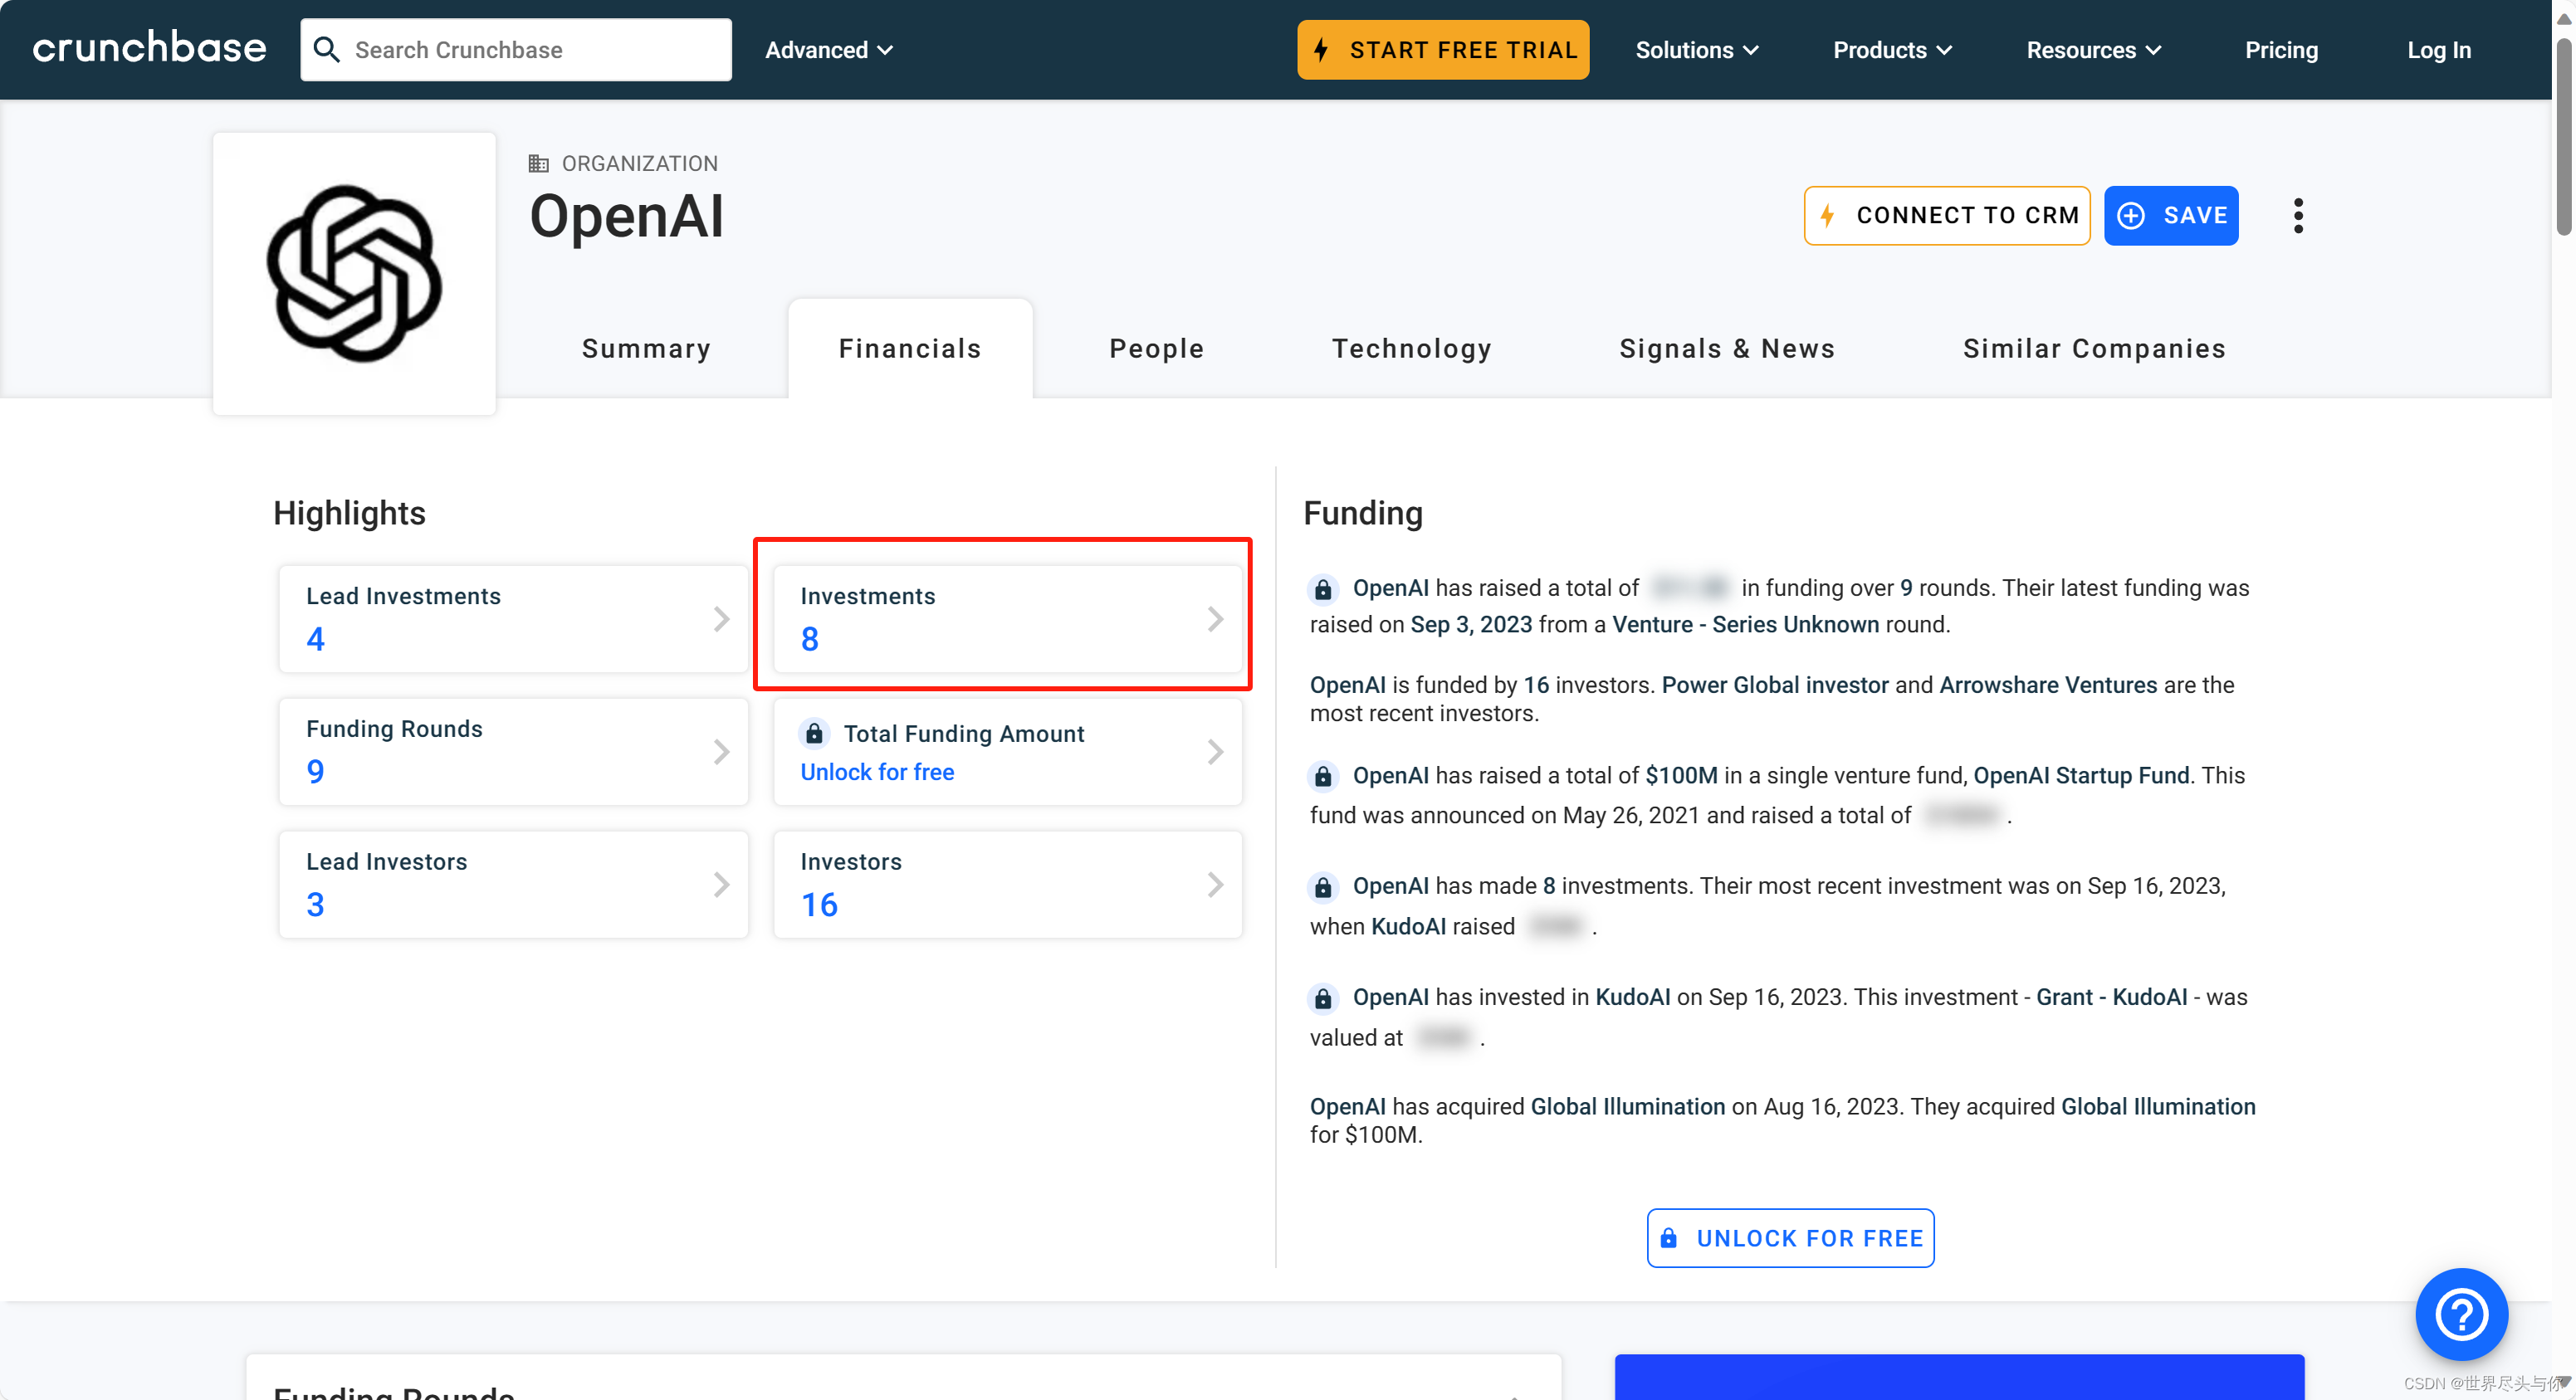Image resolution: width=2576 pixels, height=1400 pixels.
Task: Open the Products dropdown menu
Action: coord(1891,48)
